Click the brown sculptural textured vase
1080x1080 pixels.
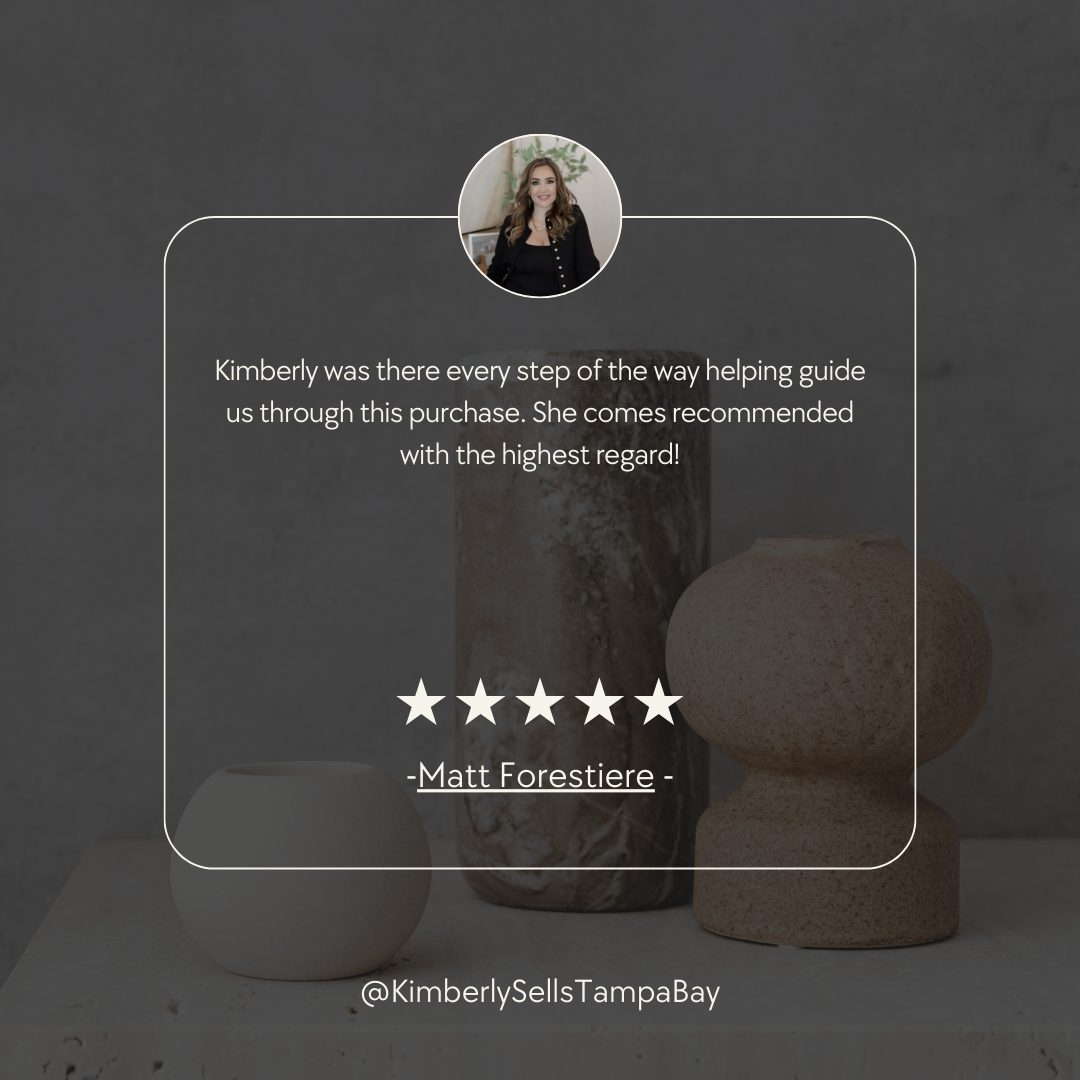[828, 740]
